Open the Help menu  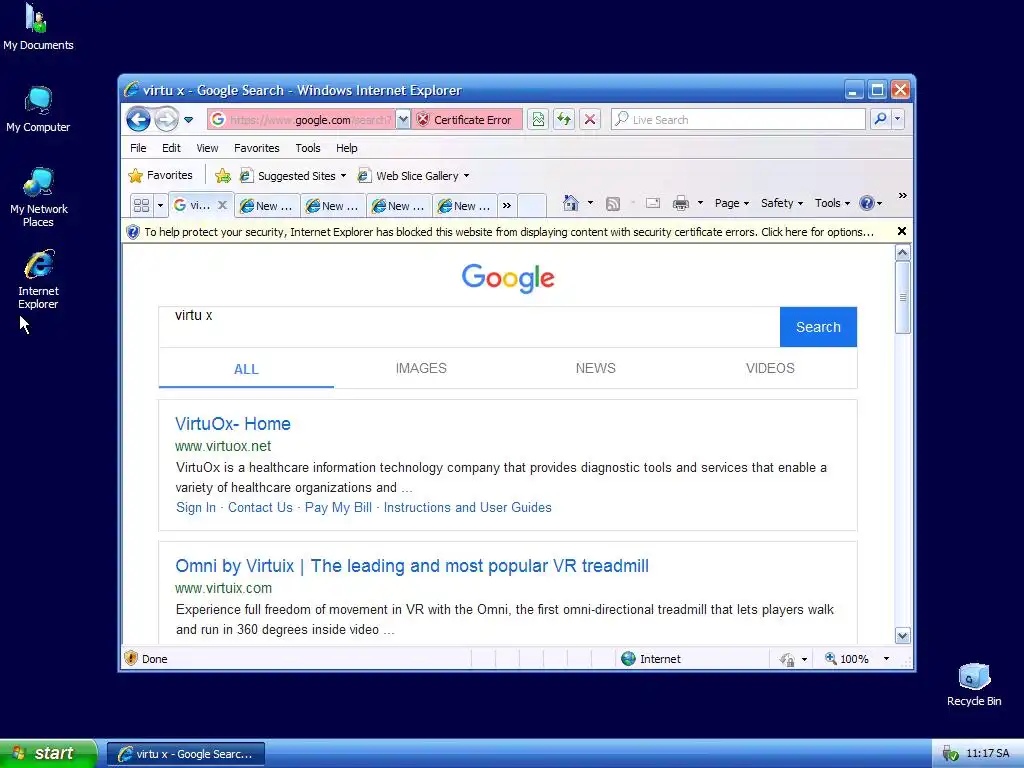click(x=347, y=148)
